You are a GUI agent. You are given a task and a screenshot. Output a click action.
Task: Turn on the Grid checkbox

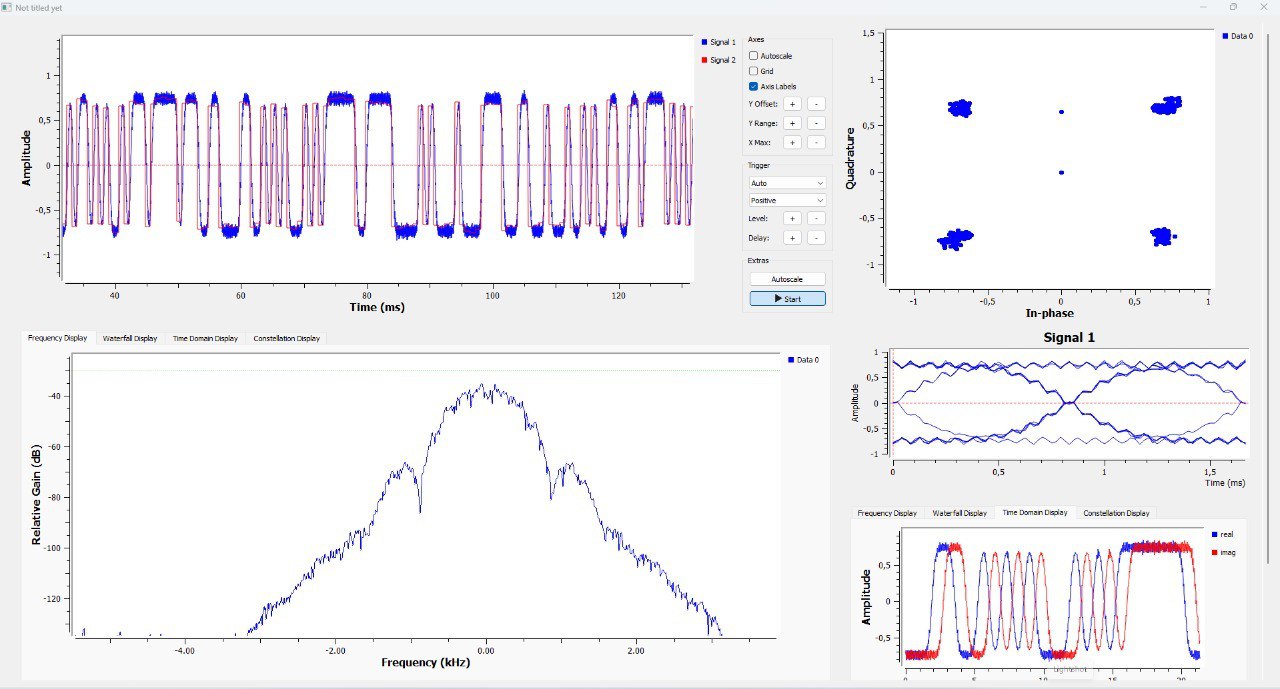[x=754, y=71]
